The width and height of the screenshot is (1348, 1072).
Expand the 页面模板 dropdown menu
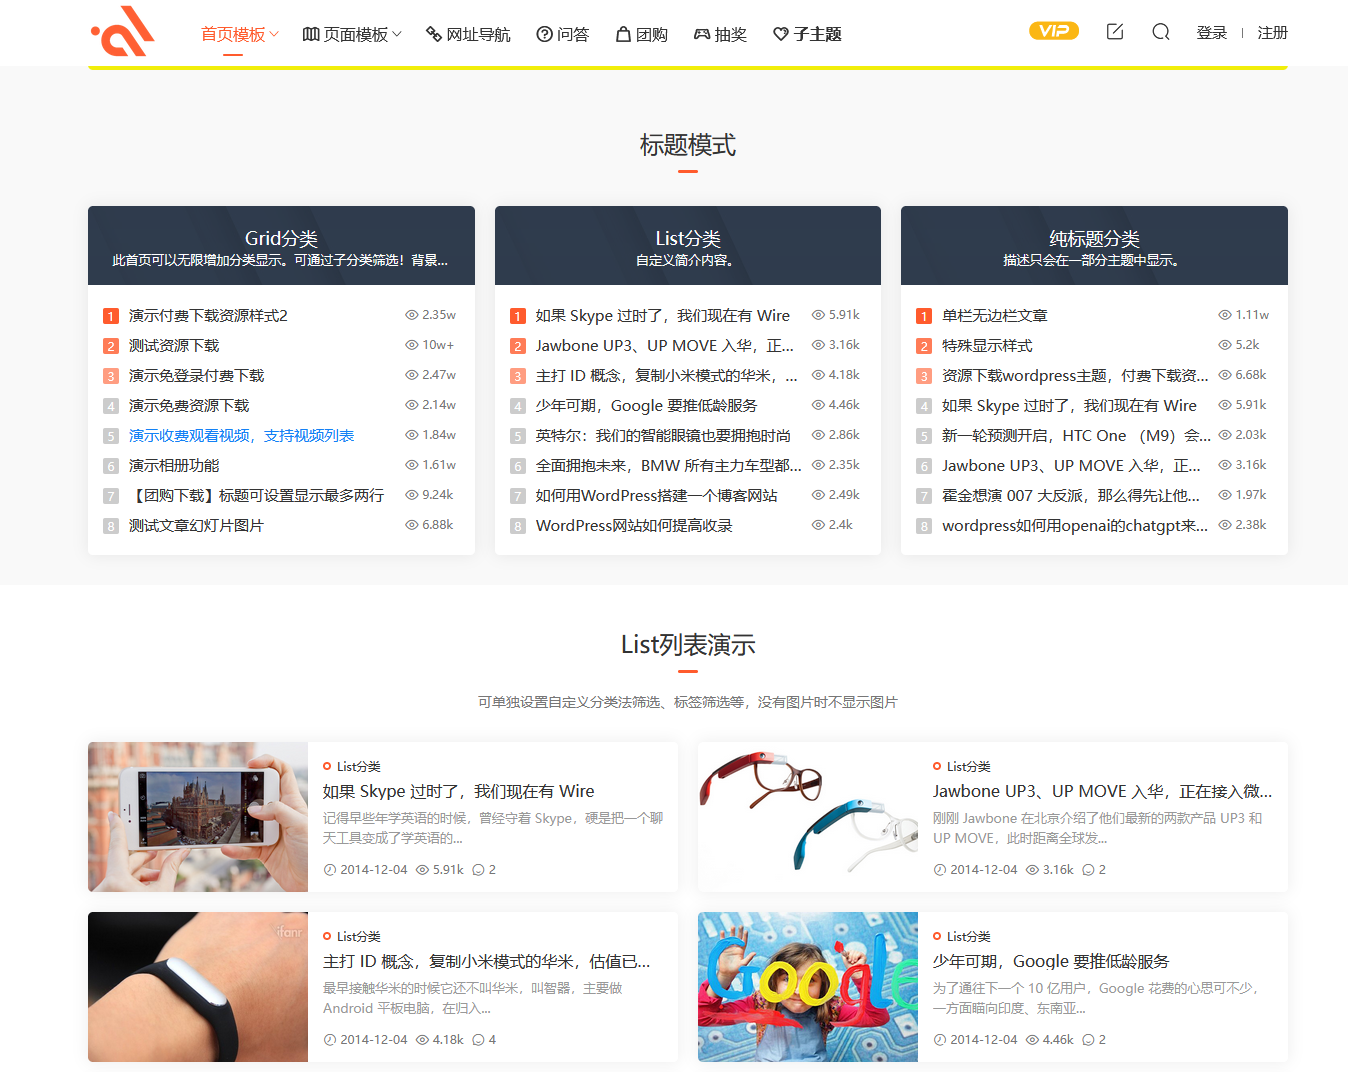tap(352, 35)
